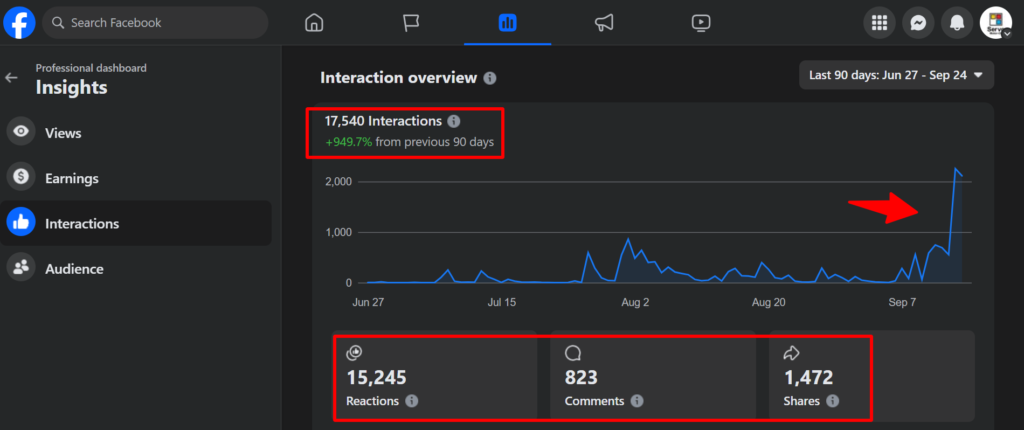Click info icon next to Reactions
The height and width of the screenshot is (430, 1024).
coord(412,401)
